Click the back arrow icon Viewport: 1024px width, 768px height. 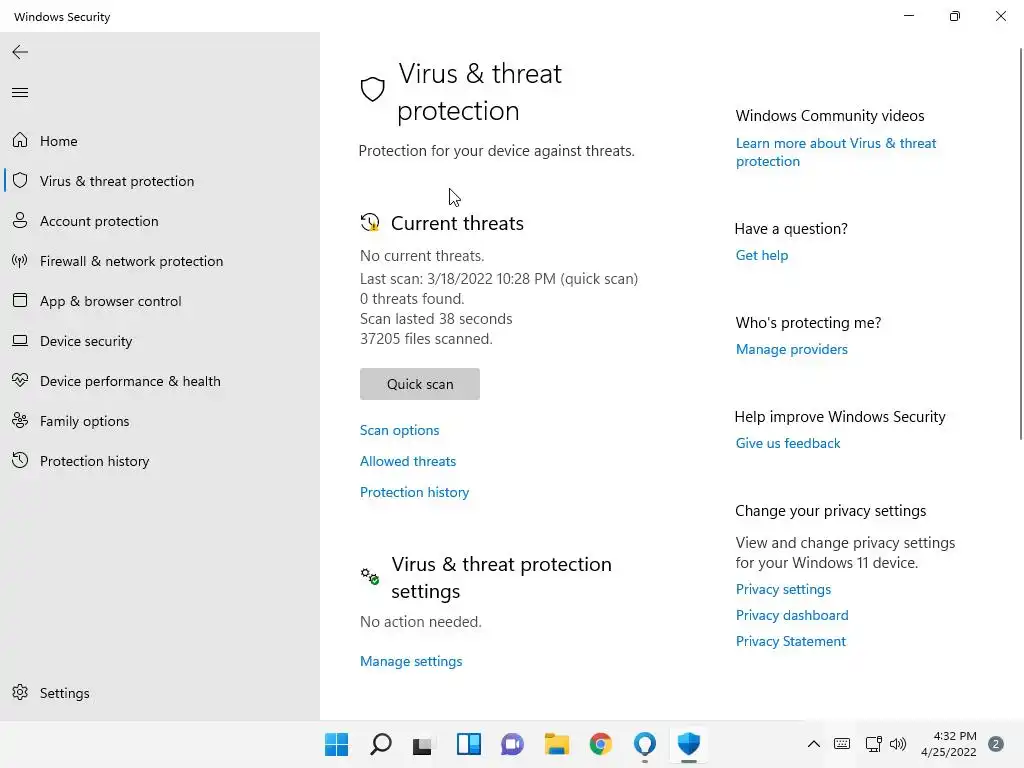pos(20,52)
